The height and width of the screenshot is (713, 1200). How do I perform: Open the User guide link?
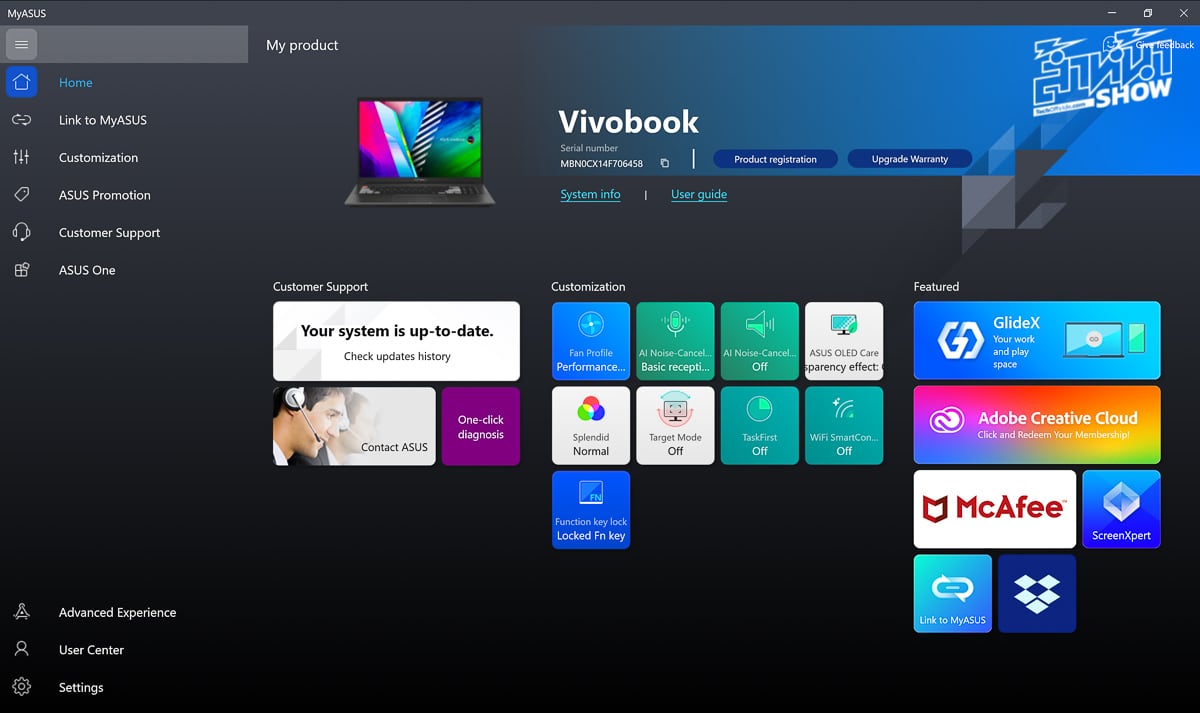(x=699, y=194)
